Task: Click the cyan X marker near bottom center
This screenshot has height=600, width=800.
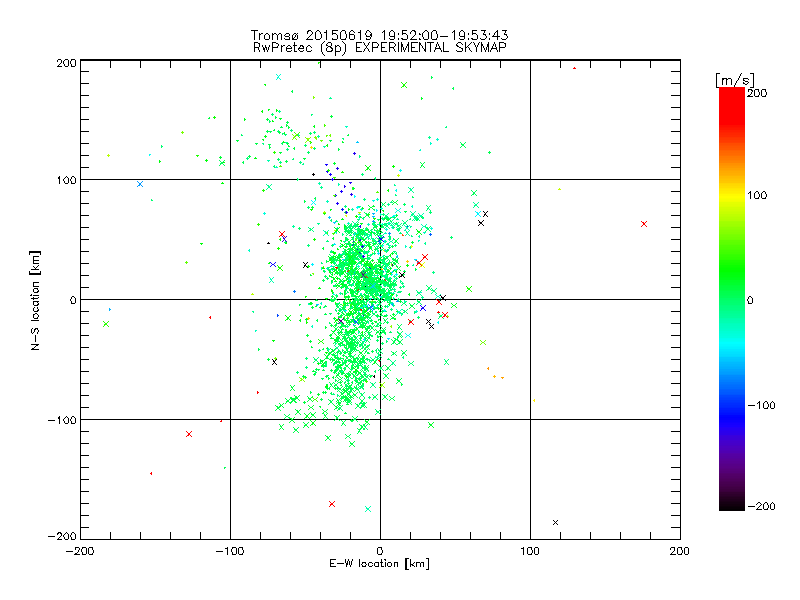Action: pos(368,509)
